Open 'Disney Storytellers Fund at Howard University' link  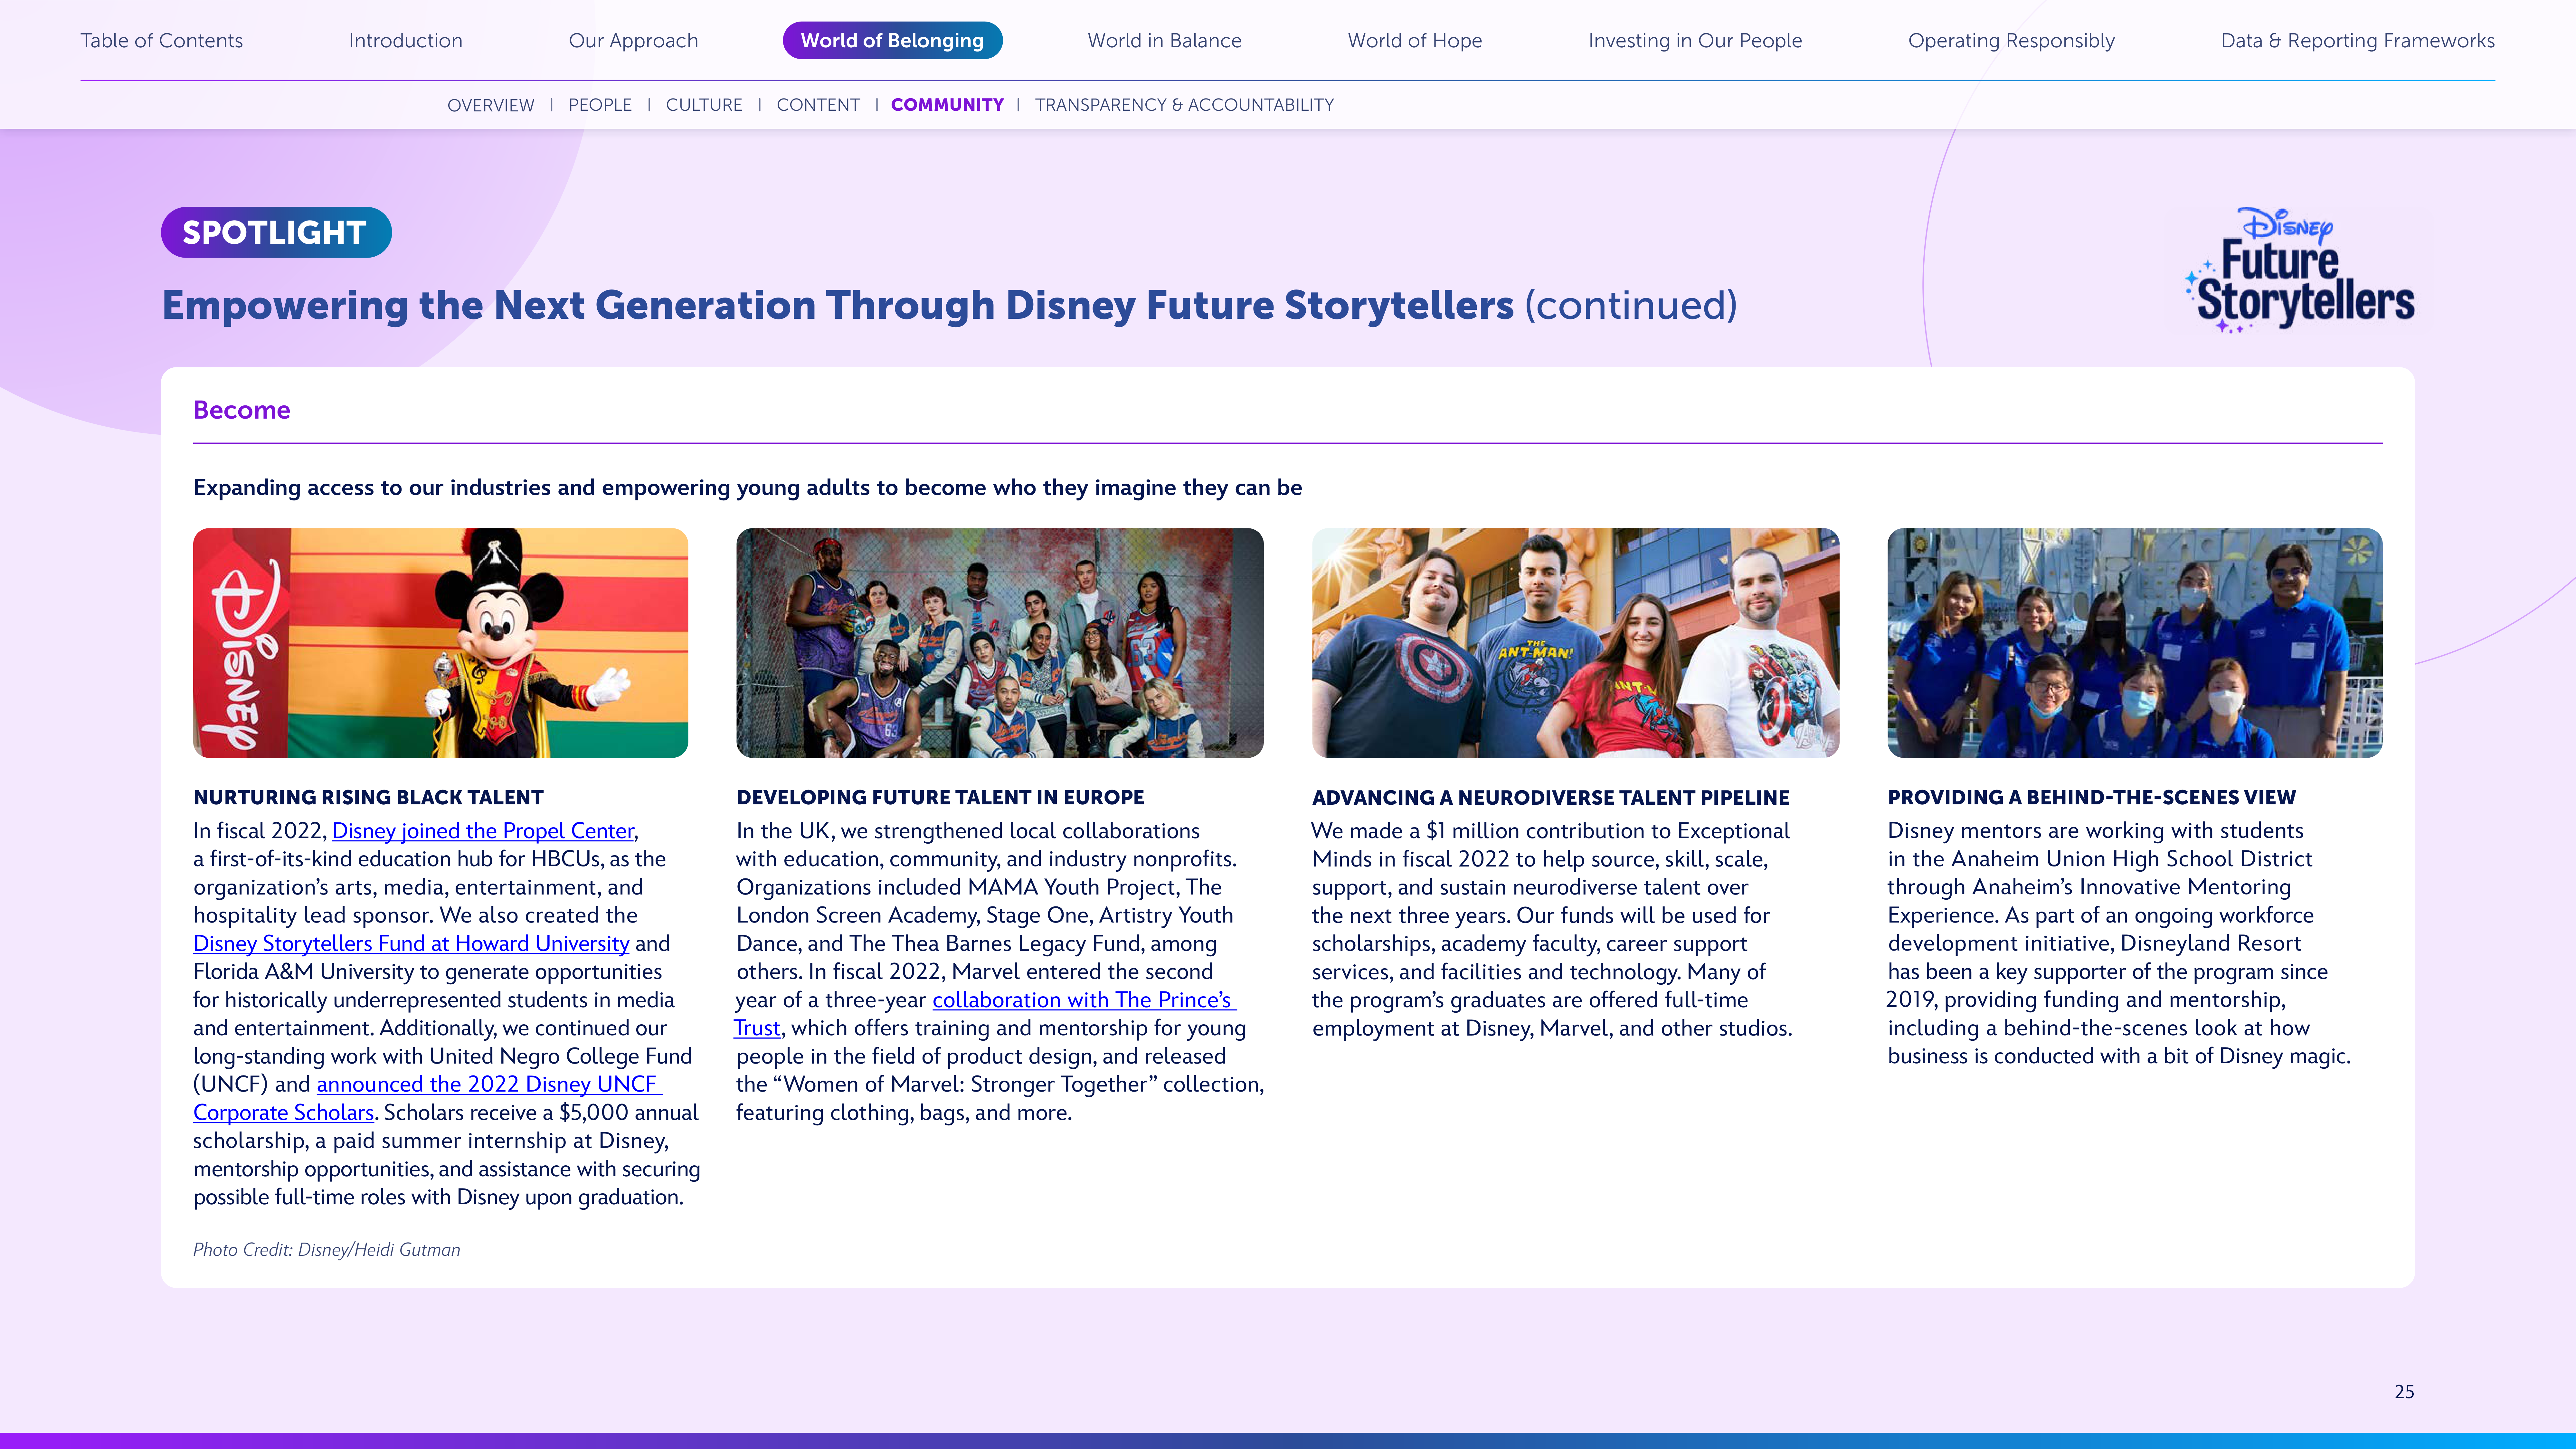[x=411, y=944]
